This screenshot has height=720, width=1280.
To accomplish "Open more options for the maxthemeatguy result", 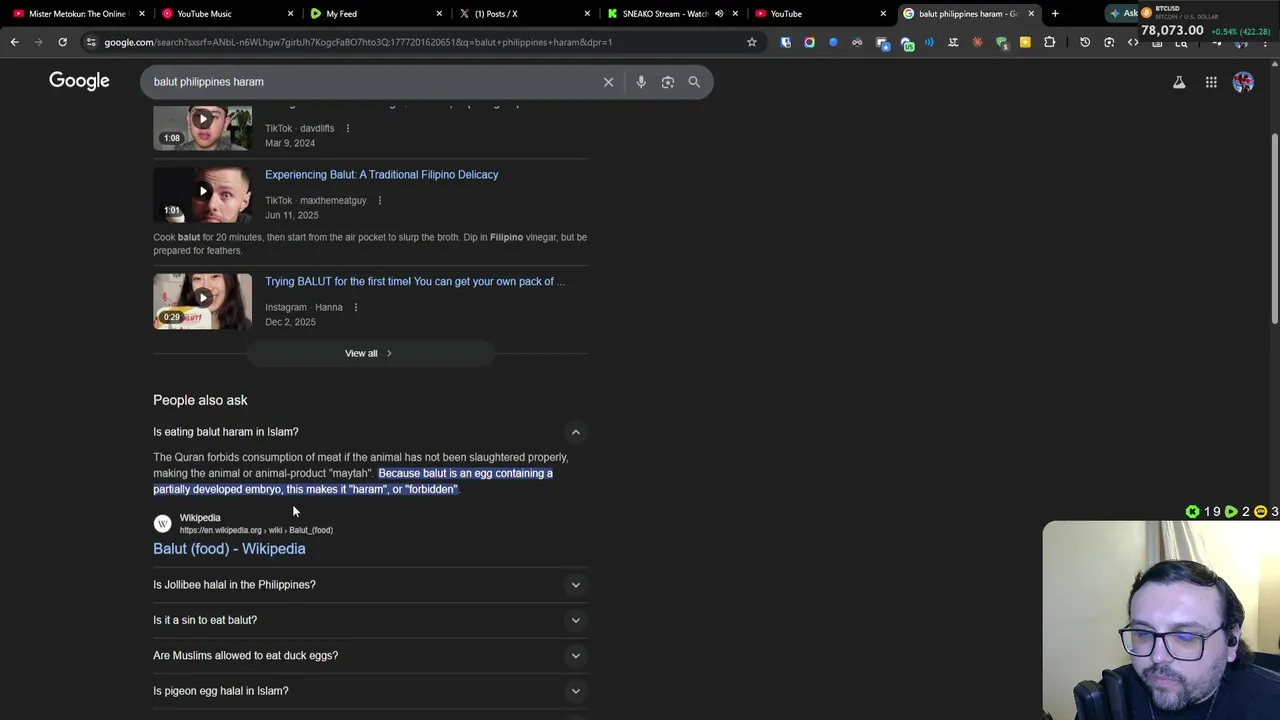I will (380, 200).
